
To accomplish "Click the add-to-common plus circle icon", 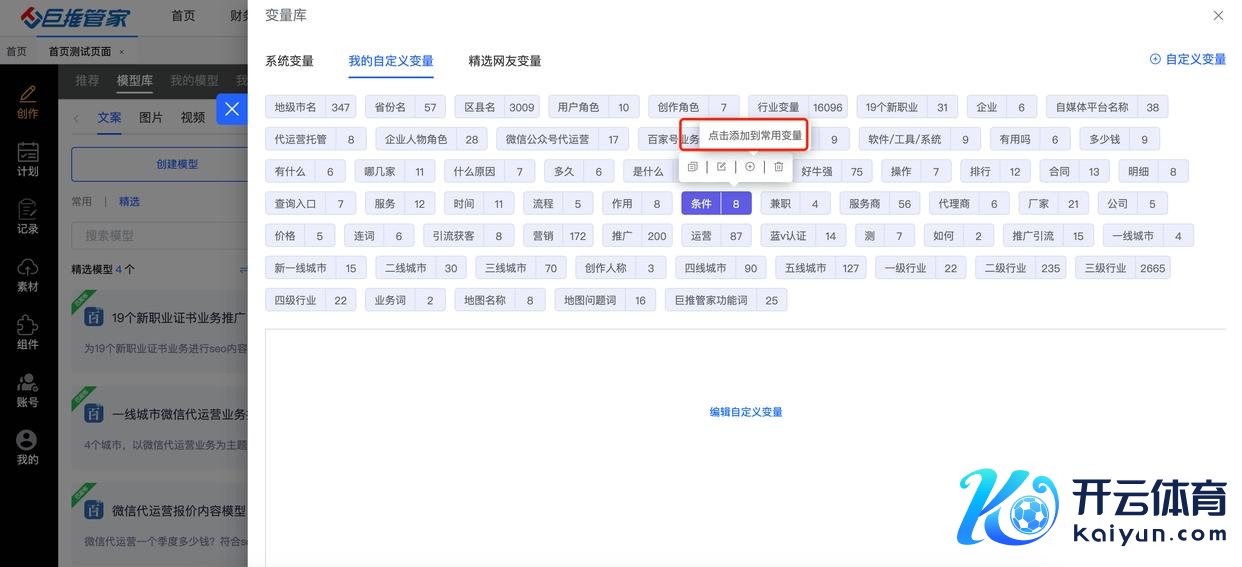I will pos(750,167).
